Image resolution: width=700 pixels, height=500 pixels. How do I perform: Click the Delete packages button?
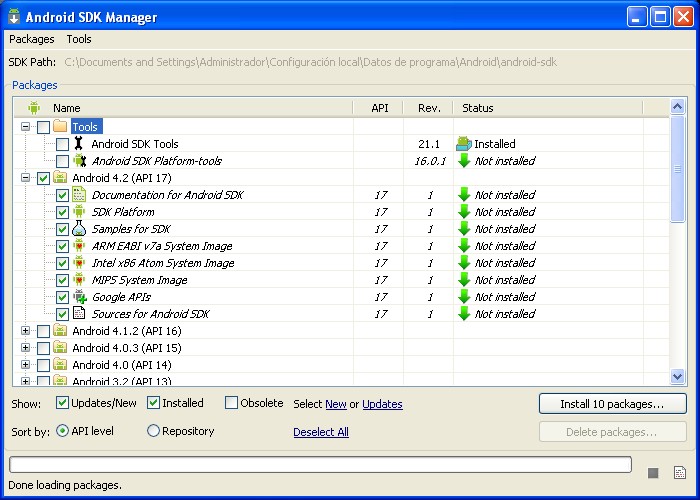click(x=612, y=432)
